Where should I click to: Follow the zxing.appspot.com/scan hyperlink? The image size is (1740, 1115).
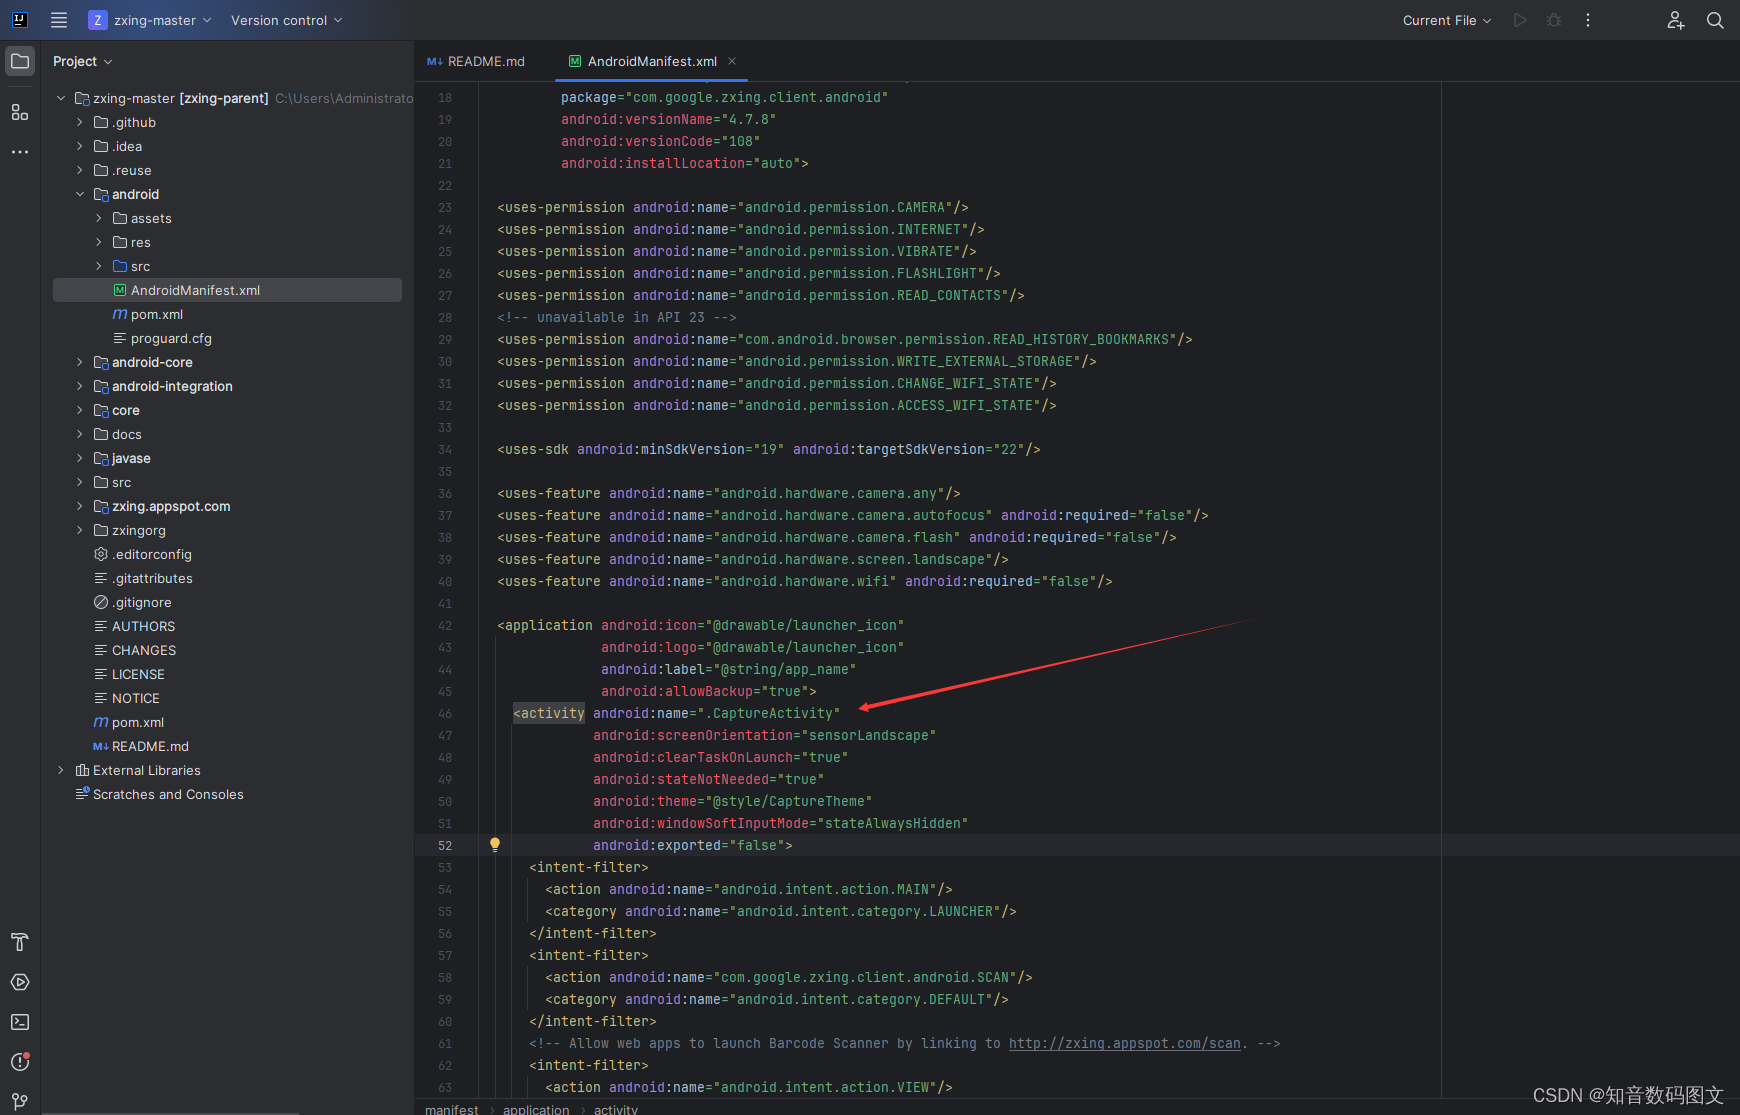[x=1124, y=1043]
